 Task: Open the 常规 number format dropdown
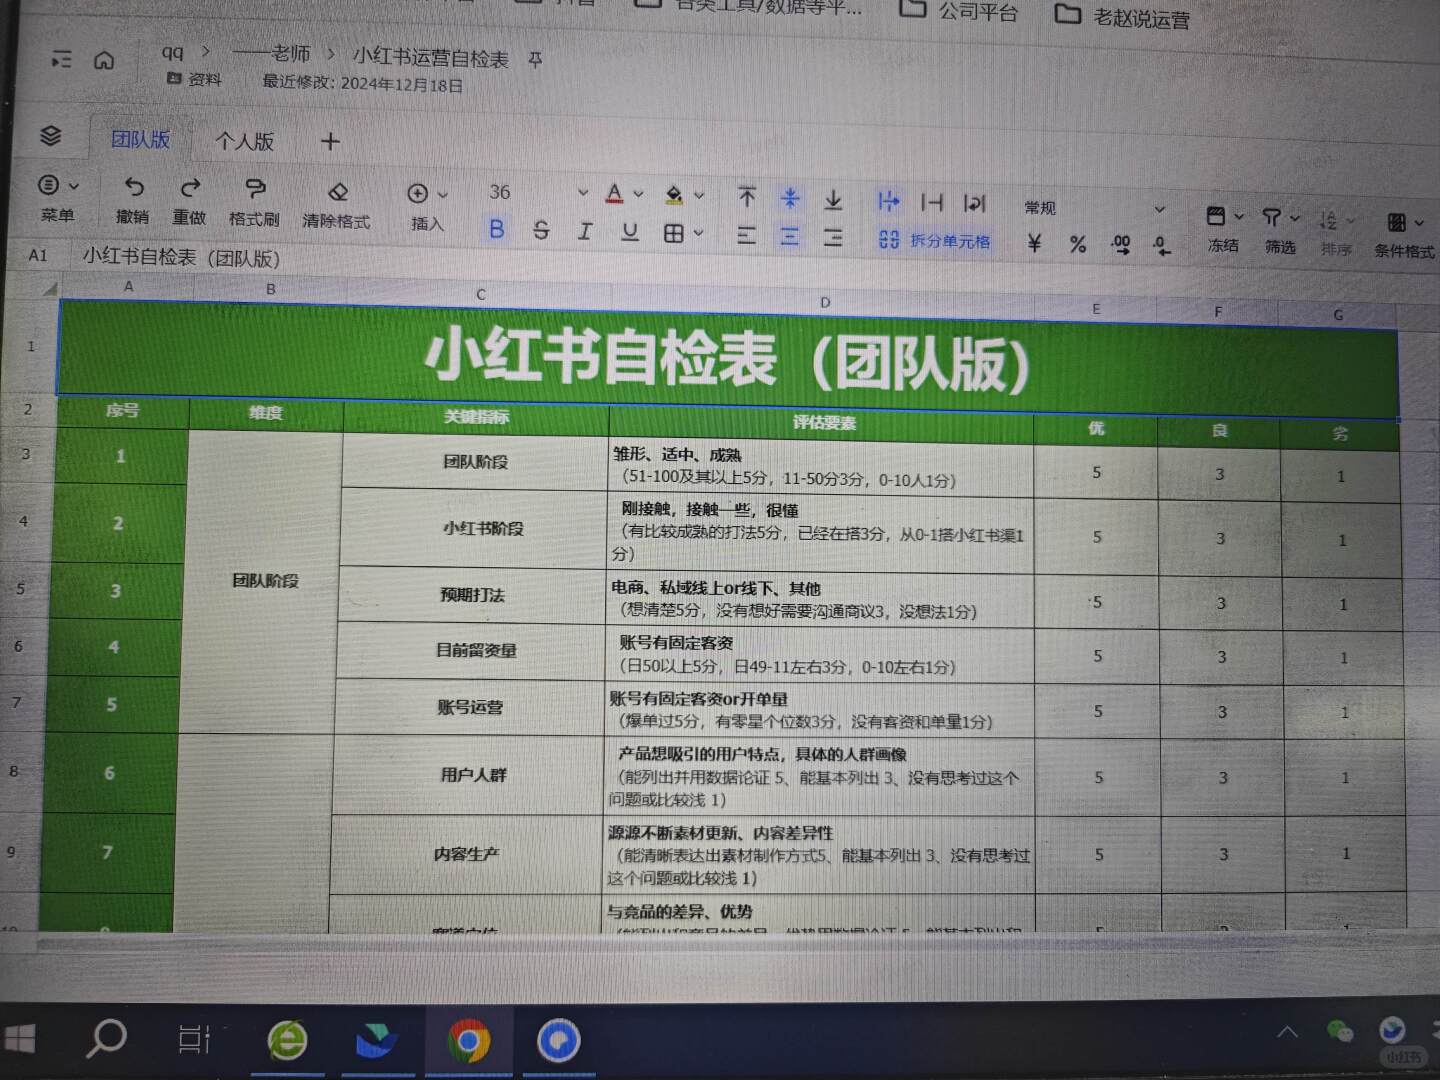[x=1095, y=208]
